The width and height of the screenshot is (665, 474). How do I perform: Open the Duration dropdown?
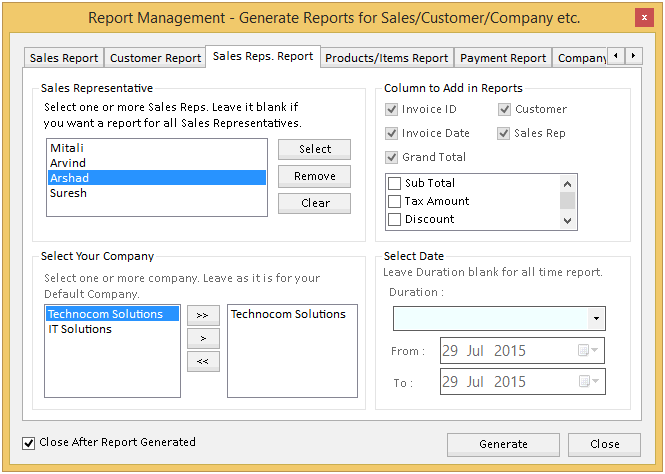coord(596,318)
